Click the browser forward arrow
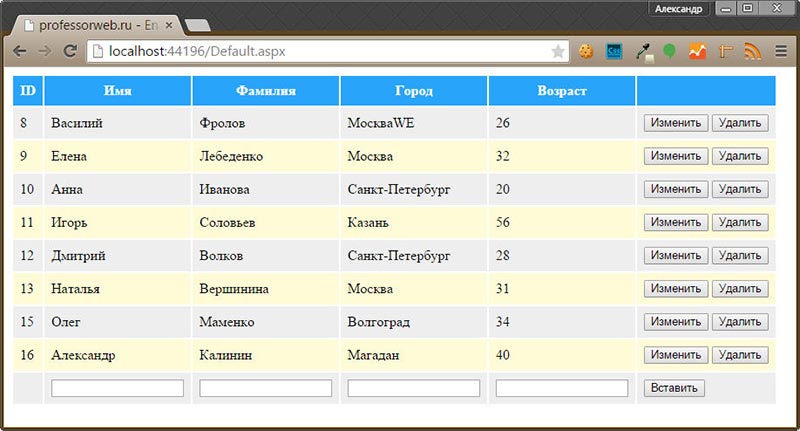800x431 pixels. point(45,51)
